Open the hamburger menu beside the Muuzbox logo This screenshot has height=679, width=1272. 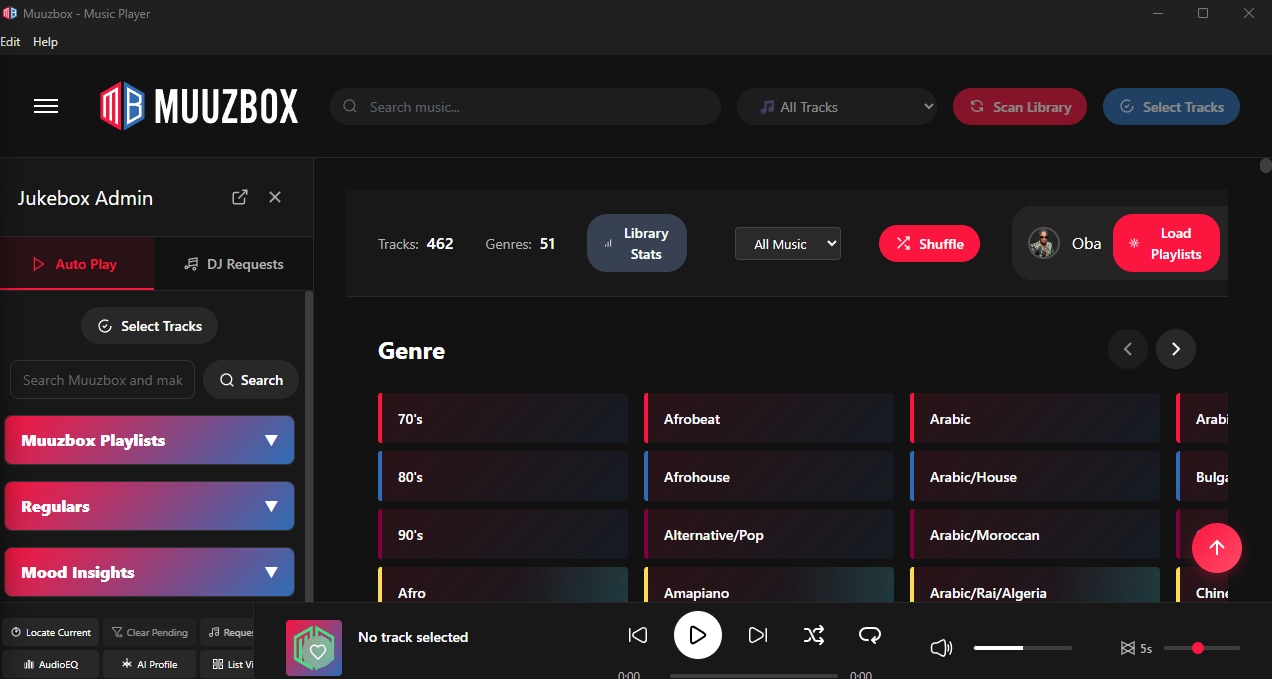click(46, 106)
